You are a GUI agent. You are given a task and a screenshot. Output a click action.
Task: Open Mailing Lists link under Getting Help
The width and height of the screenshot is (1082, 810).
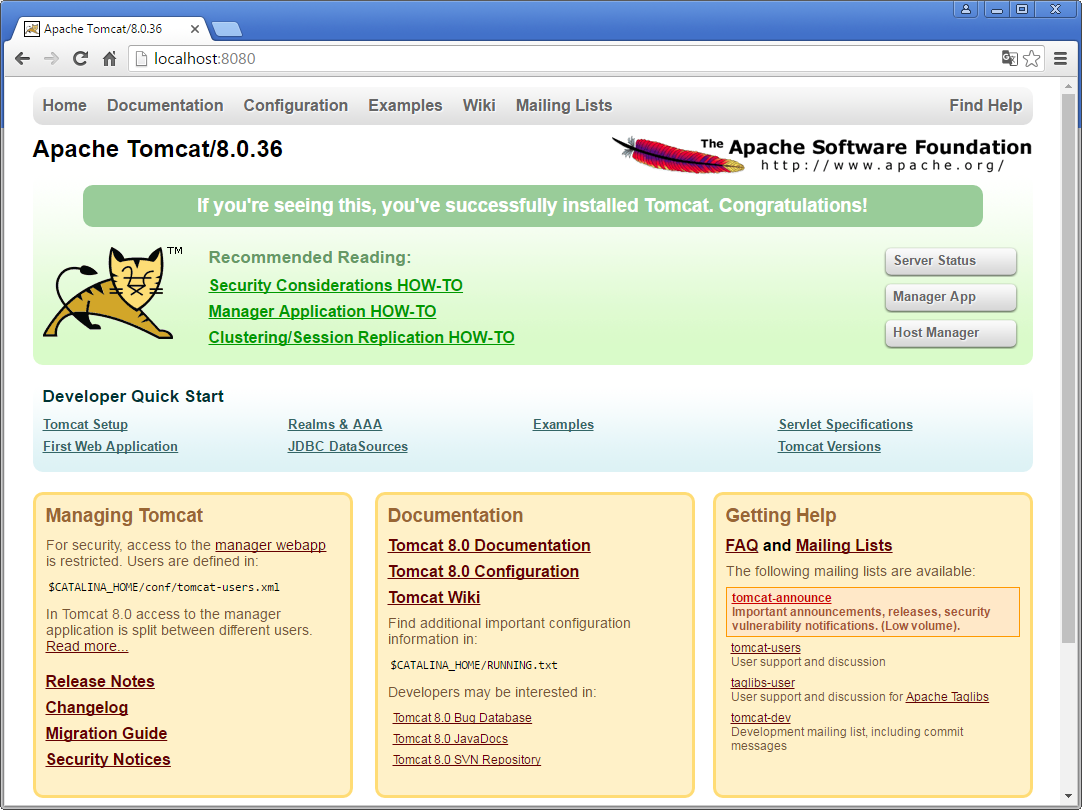(844, 546)
